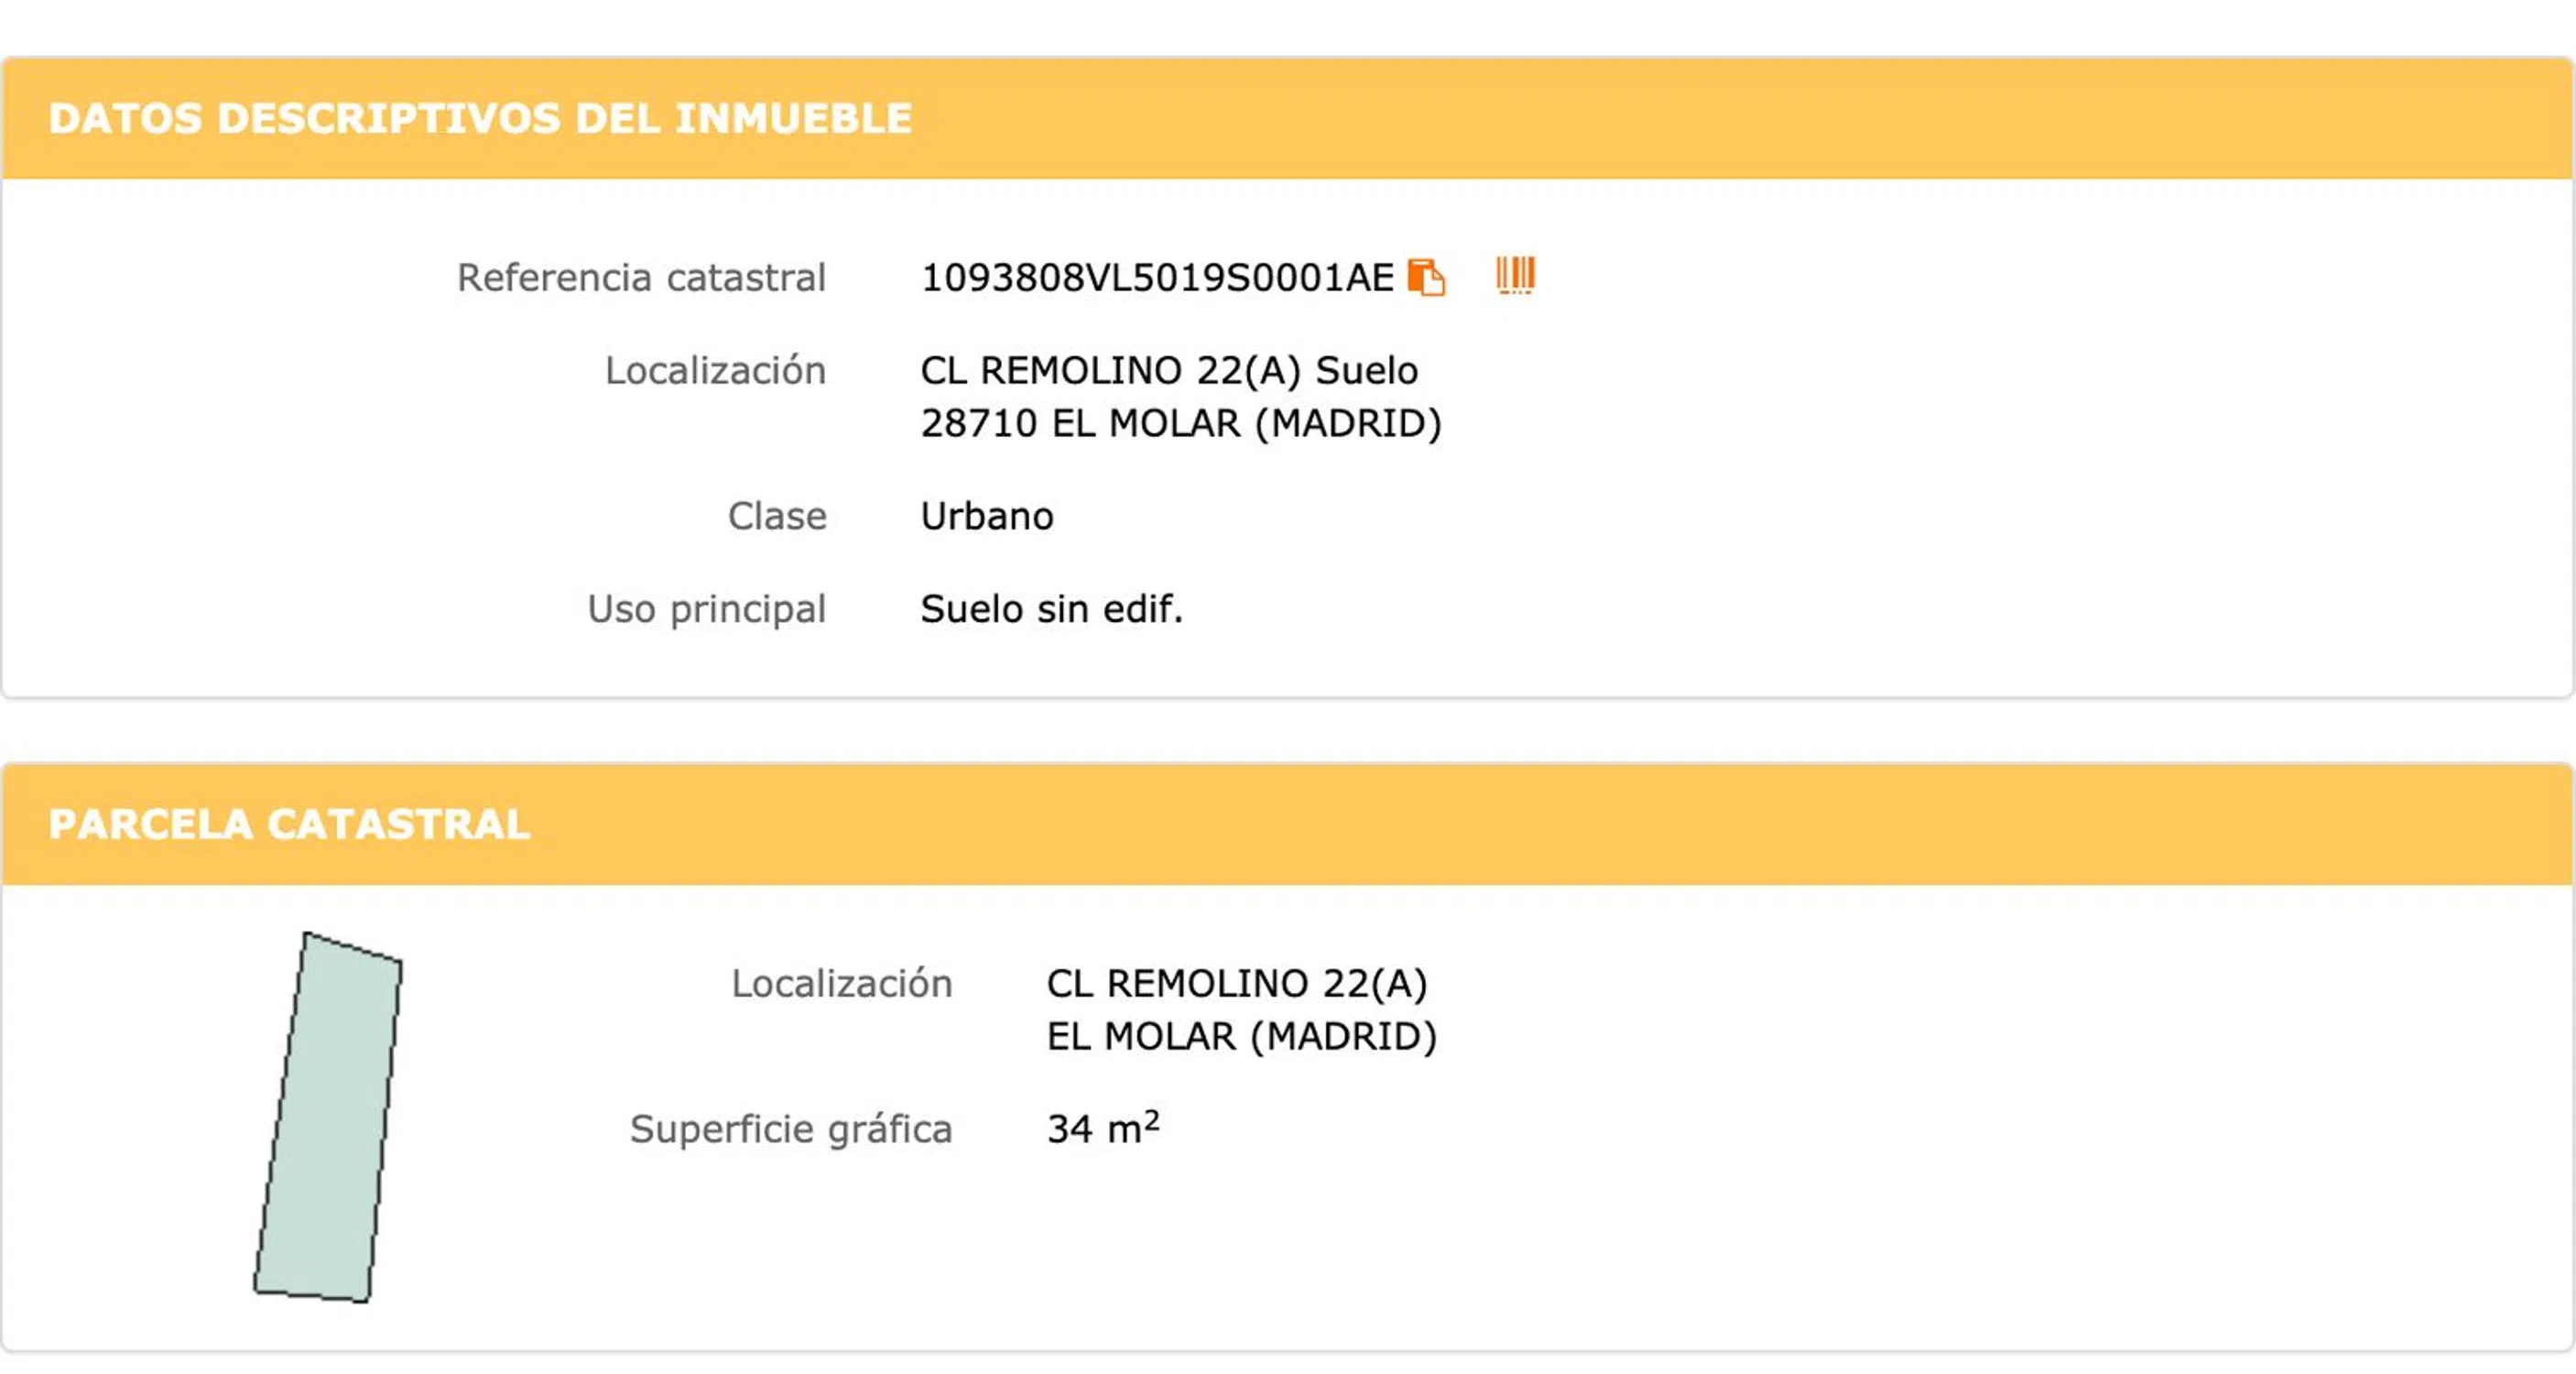Image resolution: width=2576 pixels, height=1374 pixels.
Task: Open the green parcel shape thumbnail
Action: click(328, 1118)
